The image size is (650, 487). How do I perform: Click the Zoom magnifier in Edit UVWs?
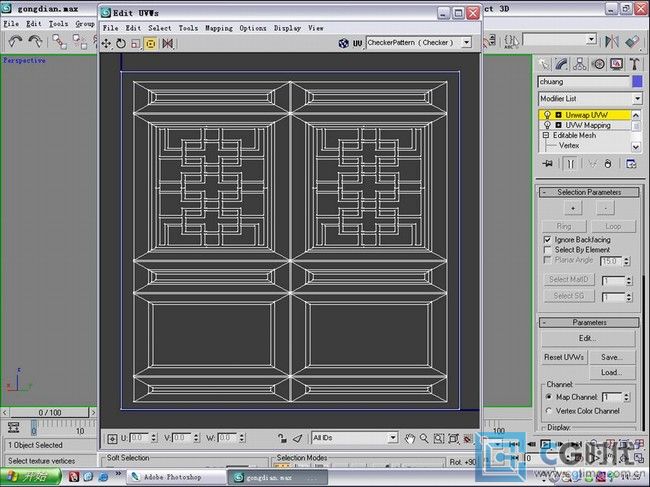(424, 439)
